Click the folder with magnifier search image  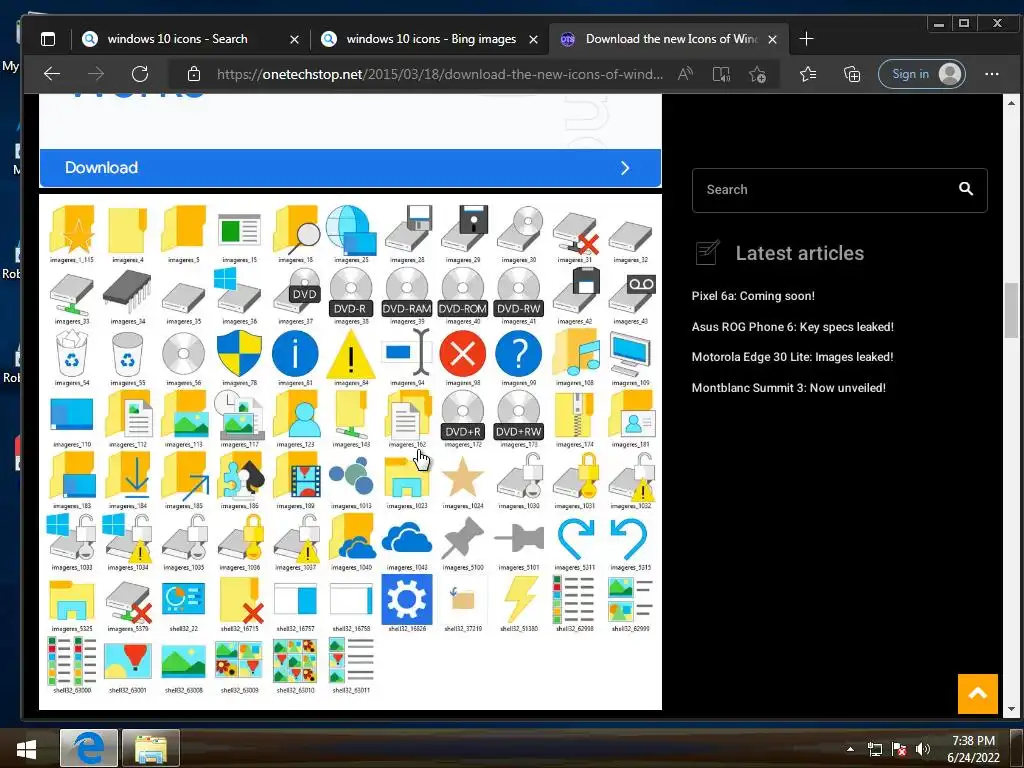point(296,230)
